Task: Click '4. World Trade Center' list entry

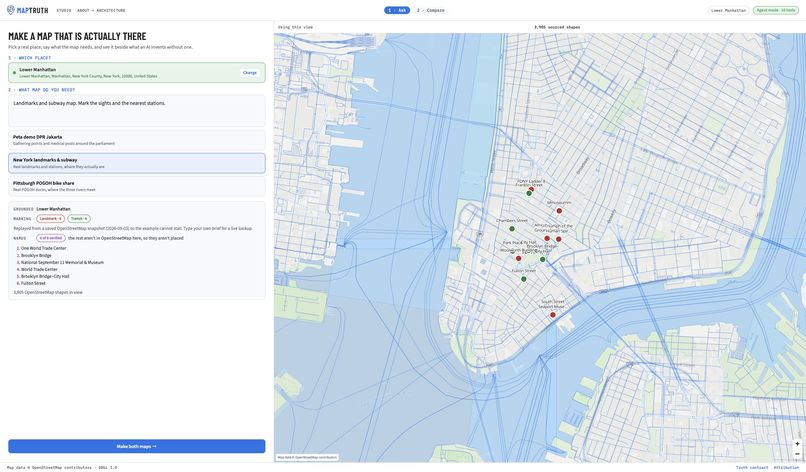Action: point(37,269)
